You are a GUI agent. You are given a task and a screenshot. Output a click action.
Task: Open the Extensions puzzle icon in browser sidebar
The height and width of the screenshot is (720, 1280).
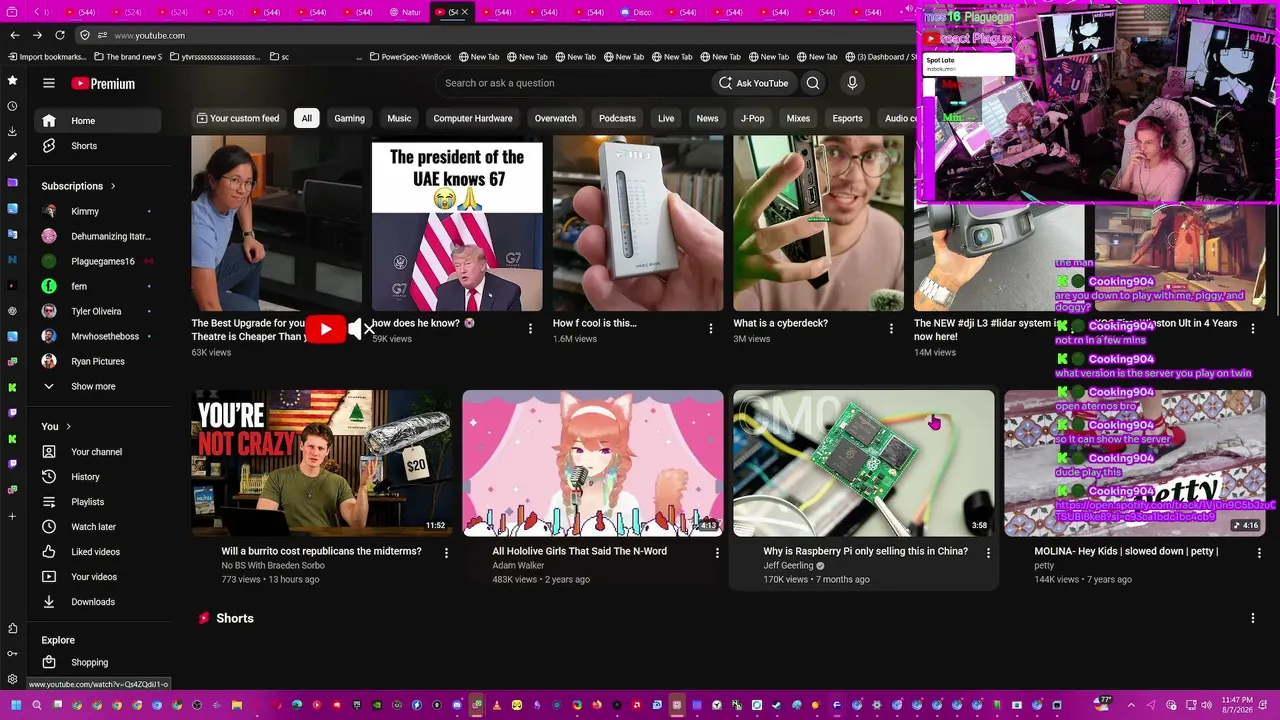[12, 628]
